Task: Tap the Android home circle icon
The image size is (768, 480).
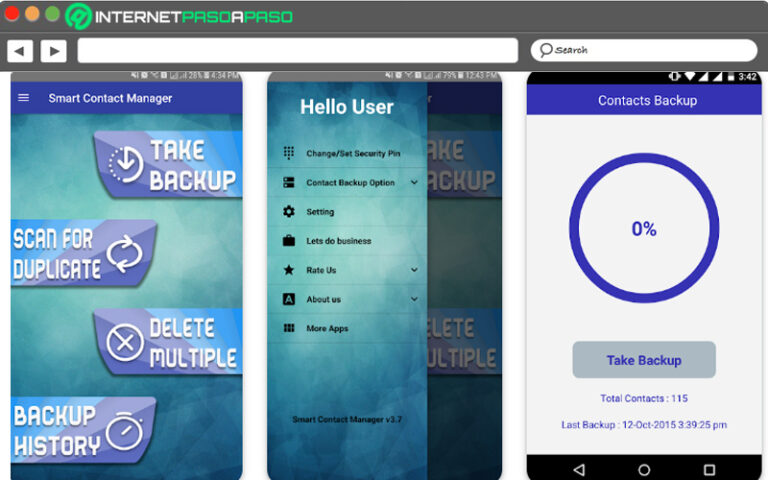Action: coord(644,469)
